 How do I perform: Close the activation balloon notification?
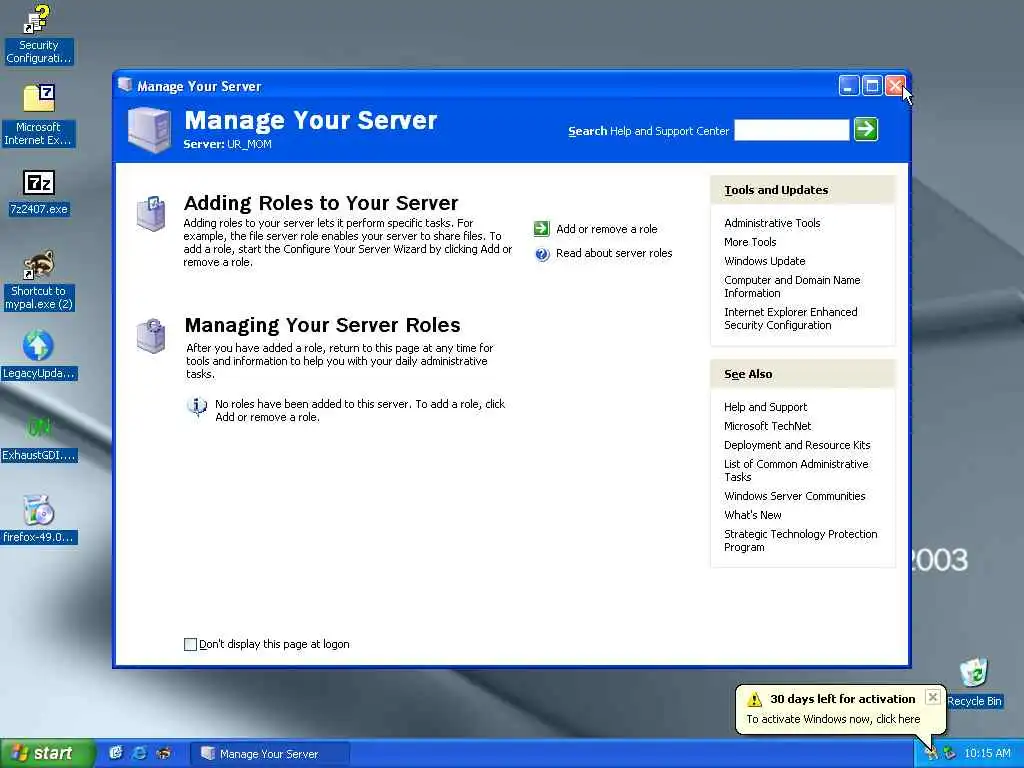933,697
